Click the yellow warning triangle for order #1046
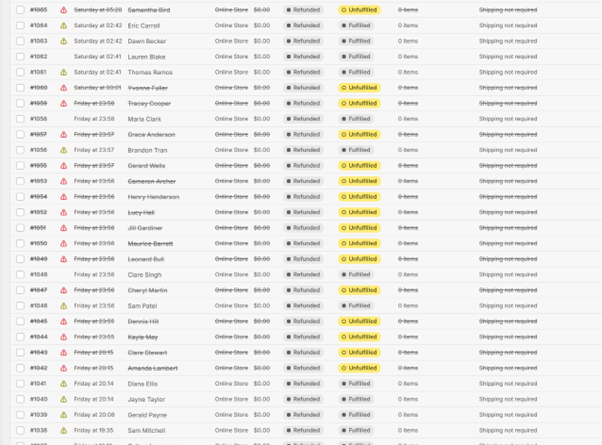This screenshot has width=602, height=445. [64, 306]
